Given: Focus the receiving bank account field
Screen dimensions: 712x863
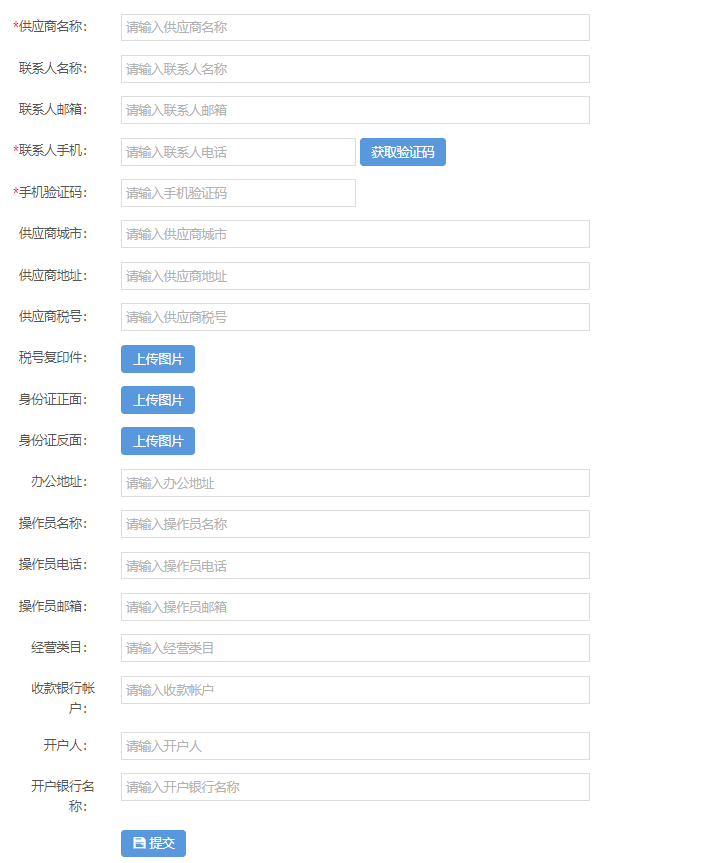Looking at the screenshot, I should (355, 690).
